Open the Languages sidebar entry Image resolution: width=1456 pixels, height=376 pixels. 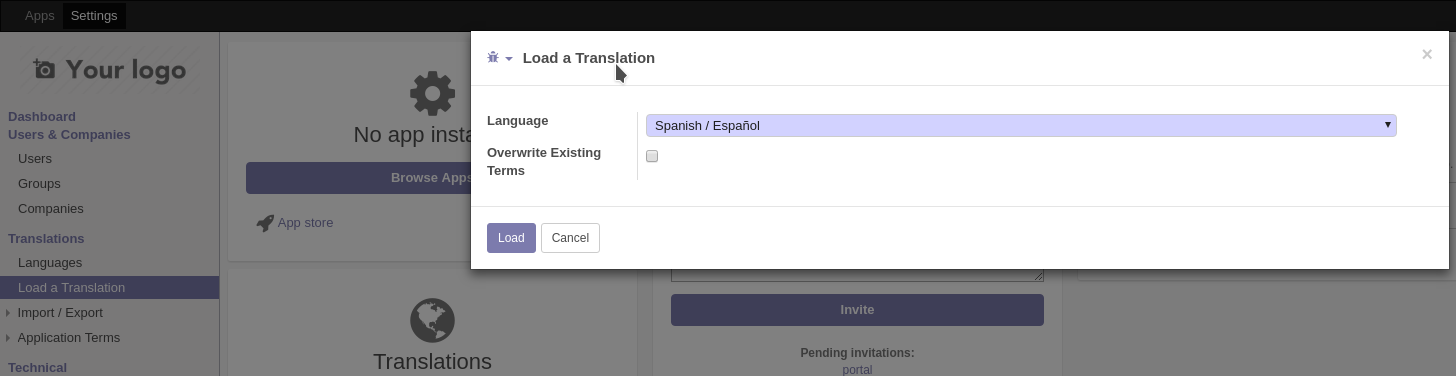(x=50, y=262)
